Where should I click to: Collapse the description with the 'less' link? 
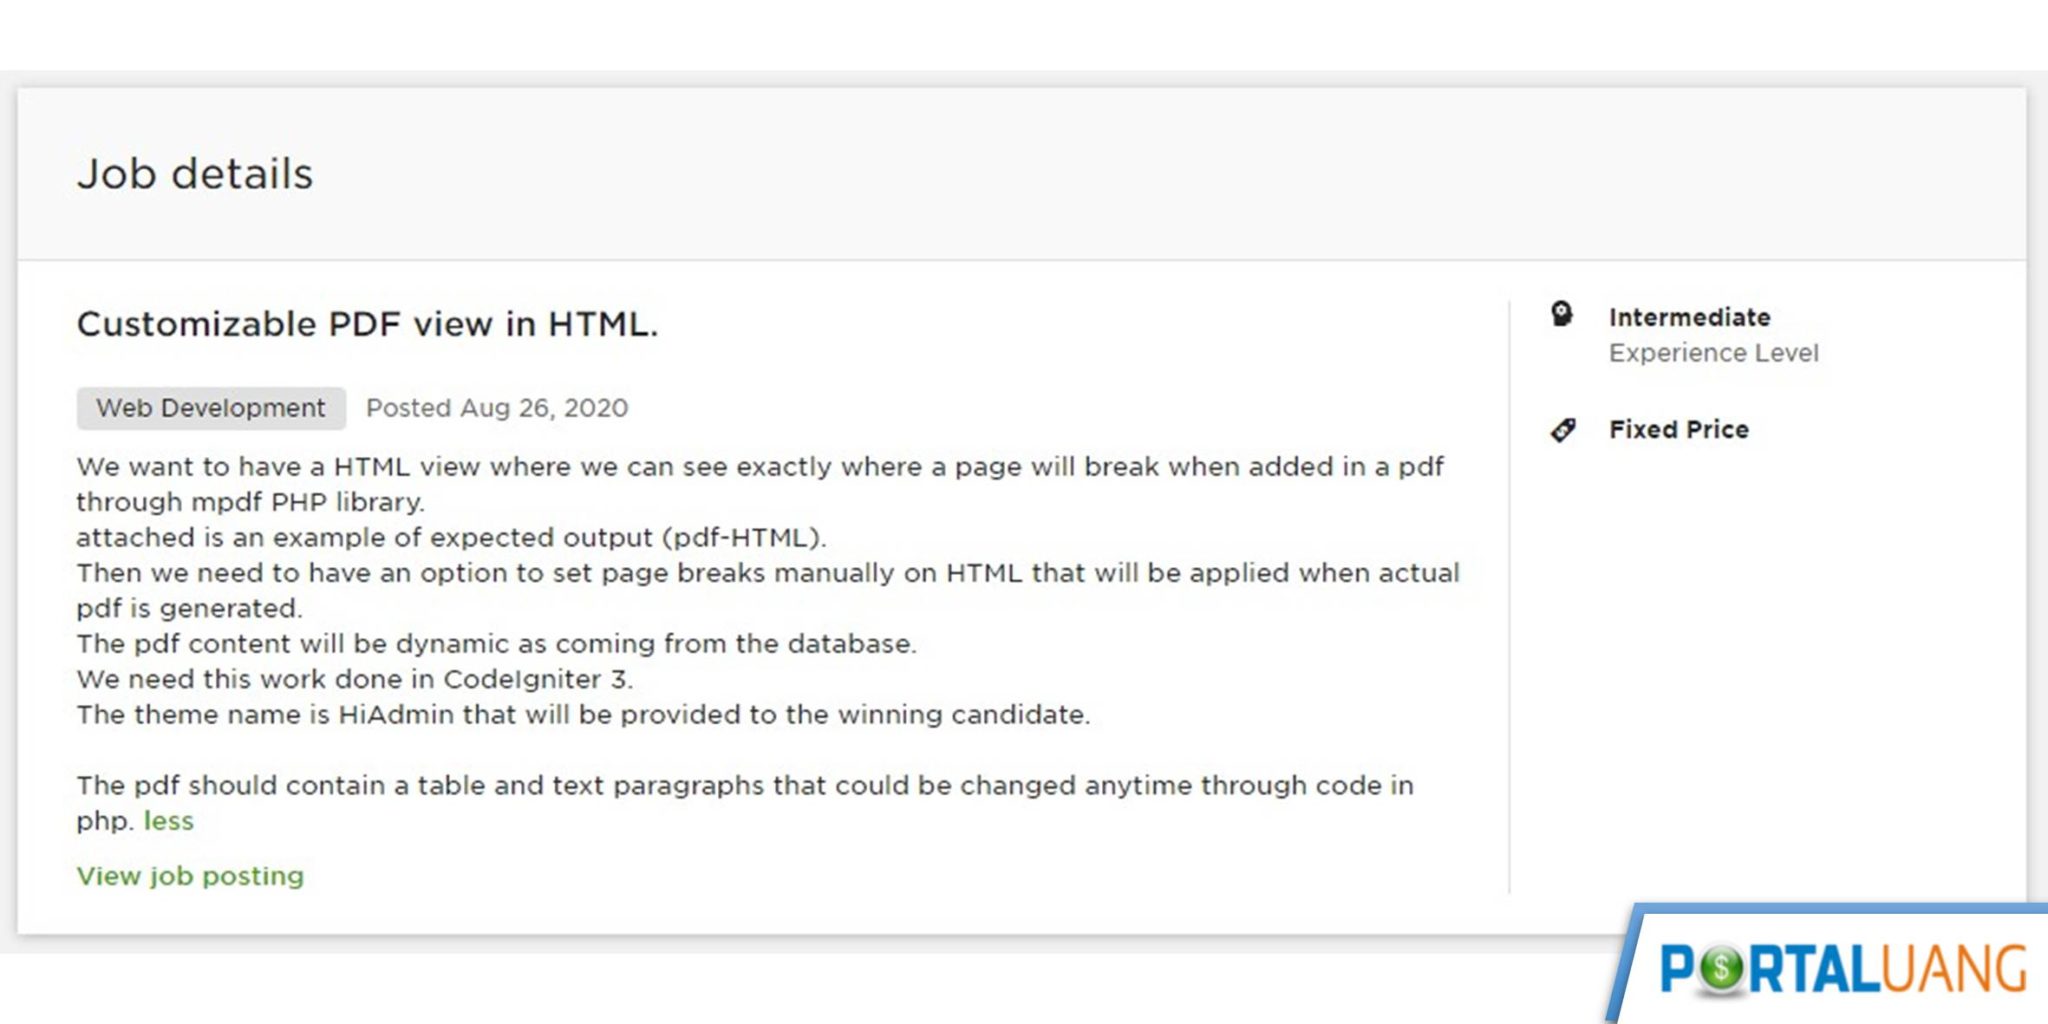pyautogui.click(x=168, y=821)
